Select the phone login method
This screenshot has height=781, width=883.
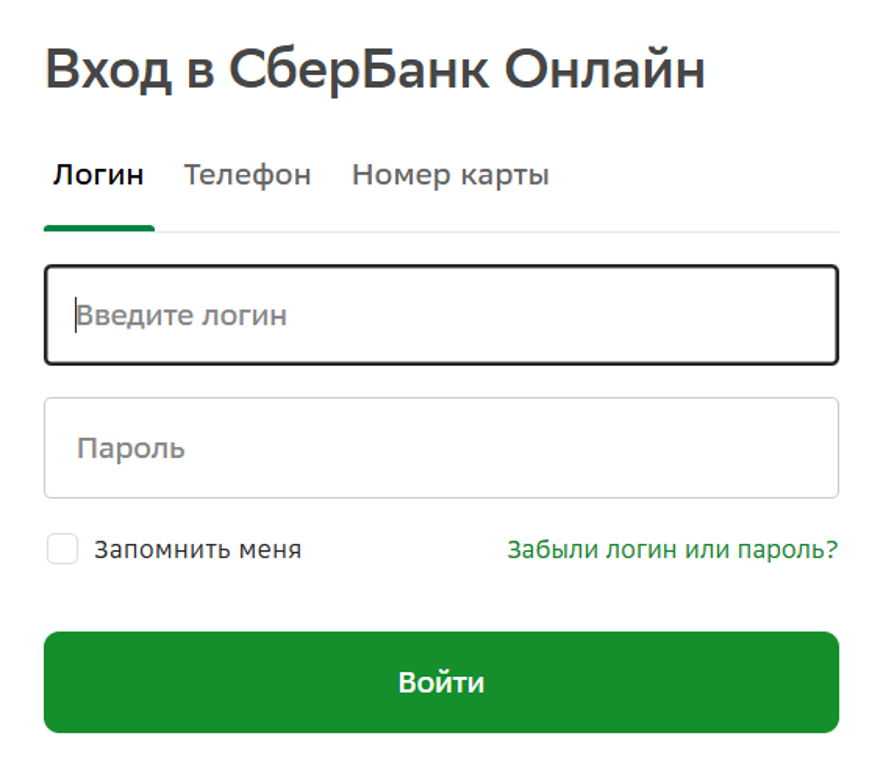pyautogui.click(x=246, y=174)
